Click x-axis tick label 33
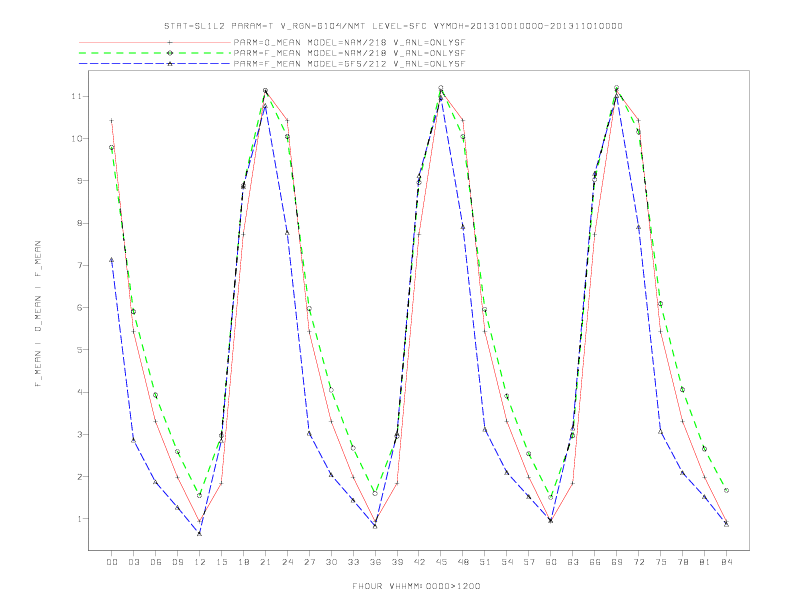Screen dimensions: 792x612 pyautogui.click(x=353, y=562)
